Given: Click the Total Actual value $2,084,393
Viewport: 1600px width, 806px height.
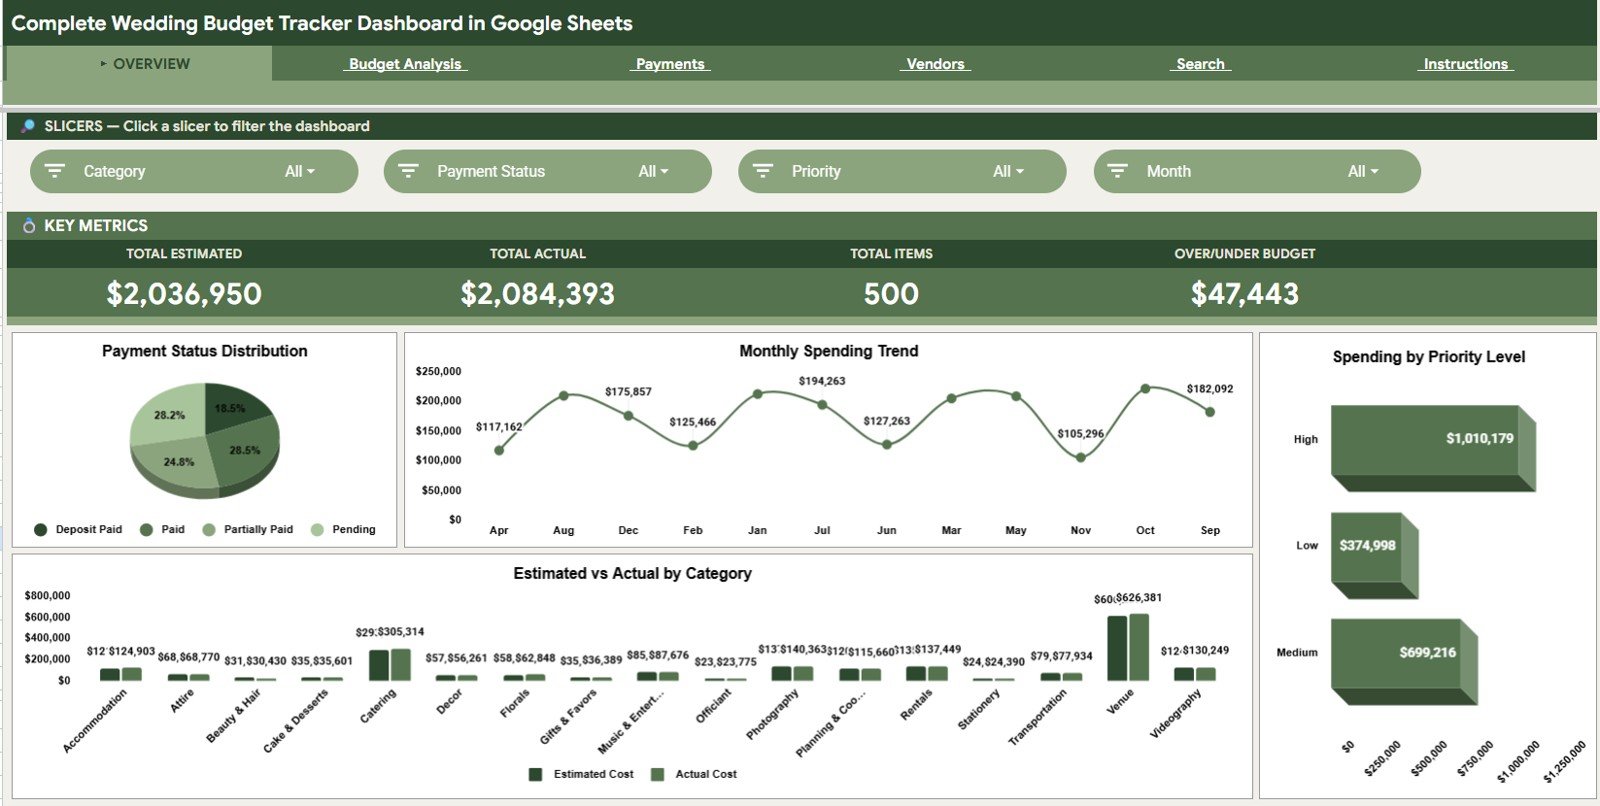Looking at the screenshot, I should pyautogui.click(x=538, y=294).
